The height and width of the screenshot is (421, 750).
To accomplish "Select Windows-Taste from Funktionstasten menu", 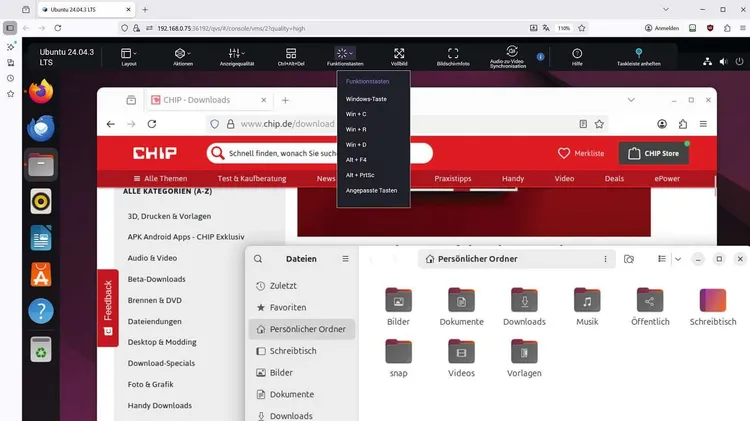I will (x=366, y=99).
